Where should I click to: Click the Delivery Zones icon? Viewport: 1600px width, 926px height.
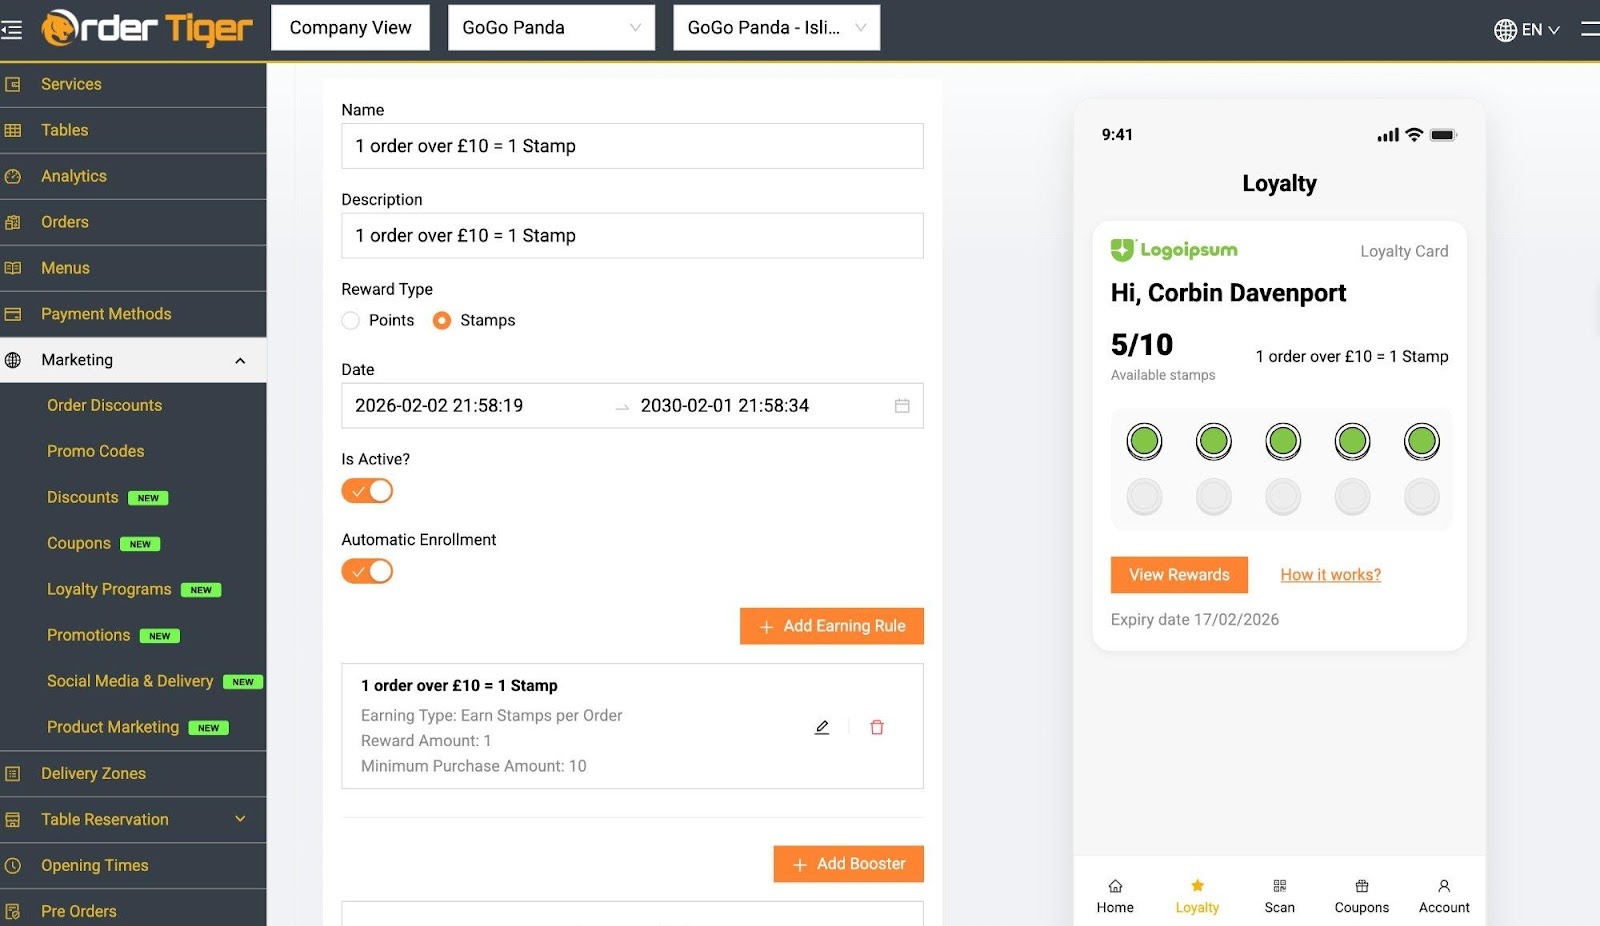coord(13,773)
